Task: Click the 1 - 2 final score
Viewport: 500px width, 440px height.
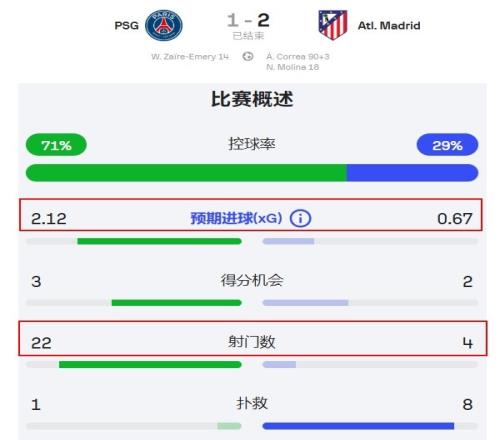Action: pos(248,20)
